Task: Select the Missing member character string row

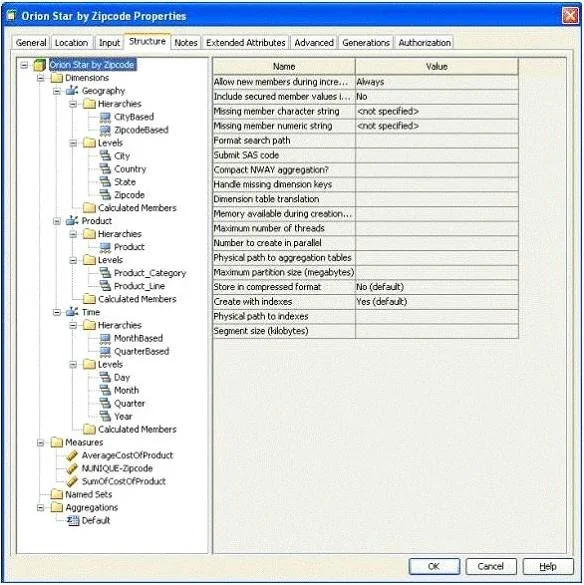Action: (x=365, y=112)
